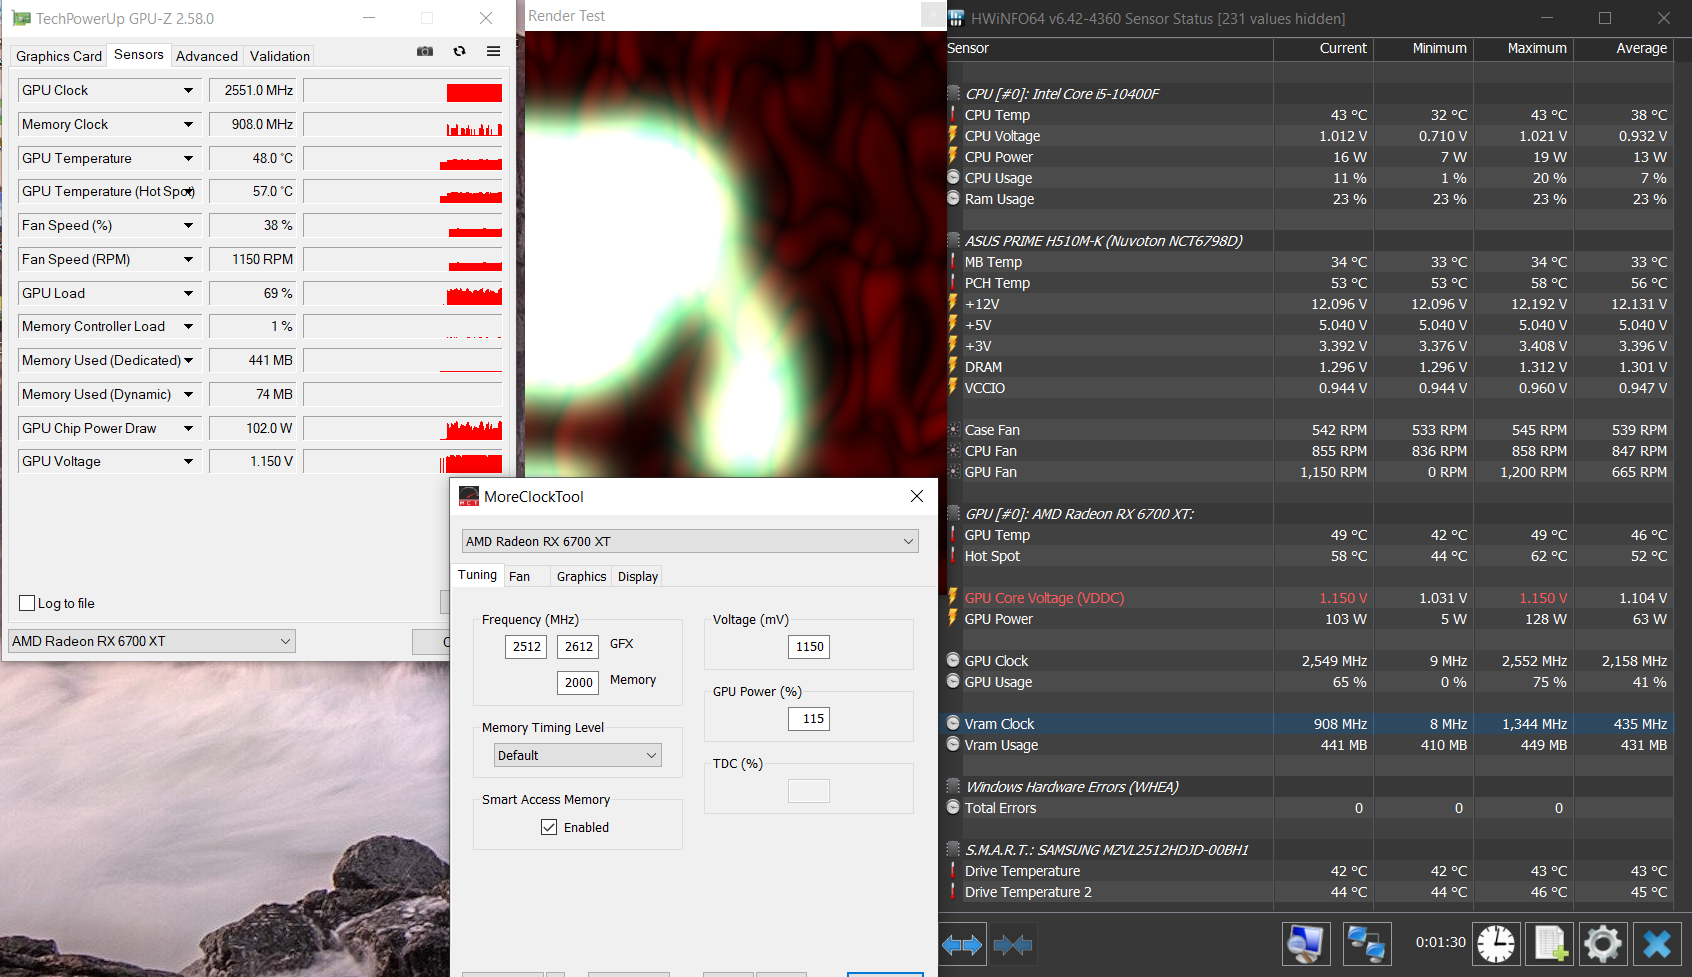Start HWiNFO logging with the sheet icon
The image size is (1692, 977).
tap(1550, 943)
